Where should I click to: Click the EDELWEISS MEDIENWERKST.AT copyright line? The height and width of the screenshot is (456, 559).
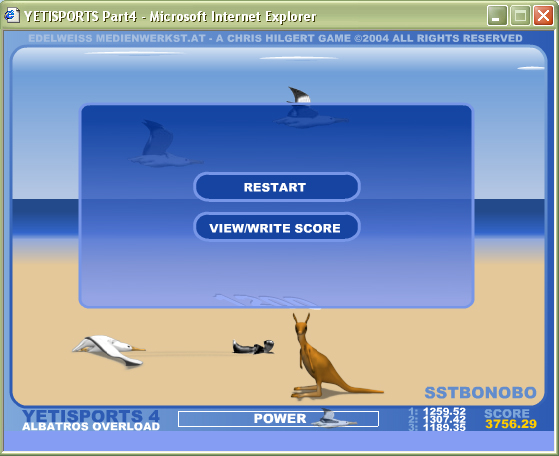[275, 38]
